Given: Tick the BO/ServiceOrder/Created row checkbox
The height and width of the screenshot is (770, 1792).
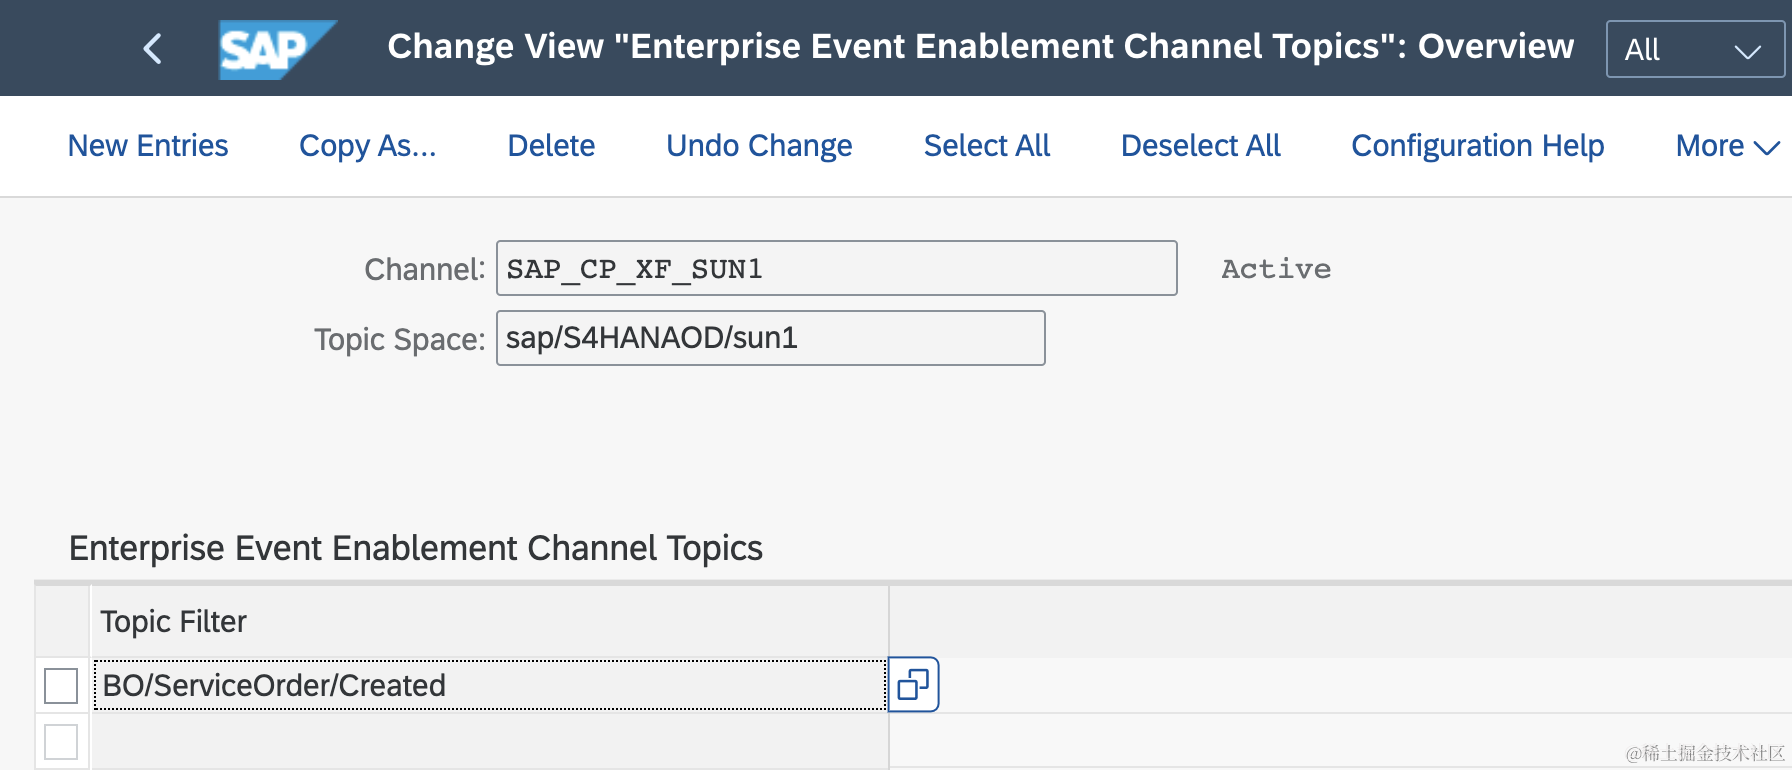Looking at the screenshot, I should pos(61,686).
